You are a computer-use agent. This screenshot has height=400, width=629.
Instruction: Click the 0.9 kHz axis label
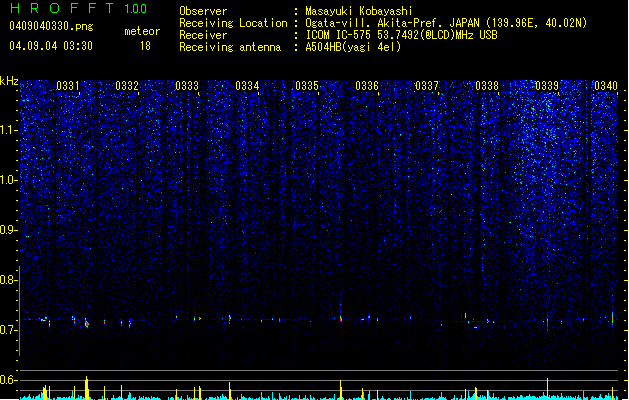click(x=8, y=230)
